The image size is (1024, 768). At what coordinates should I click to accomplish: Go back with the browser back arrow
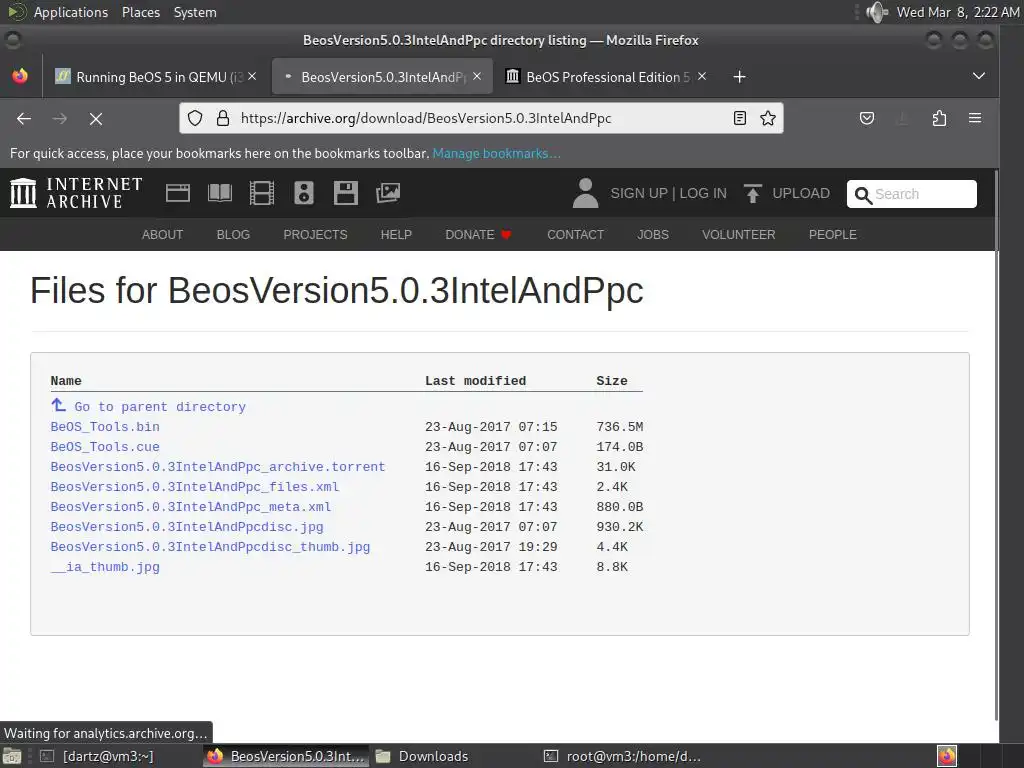pos(24,119)
